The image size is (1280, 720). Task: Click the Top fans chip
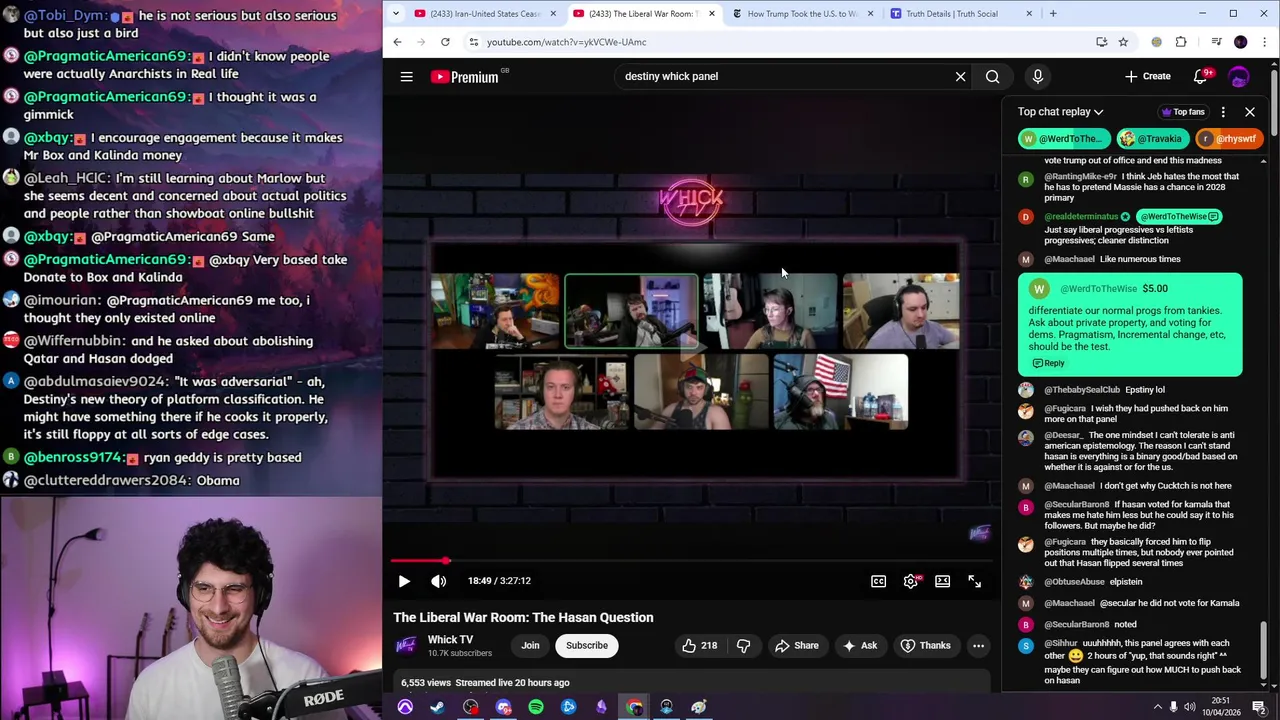[1183, 112]
